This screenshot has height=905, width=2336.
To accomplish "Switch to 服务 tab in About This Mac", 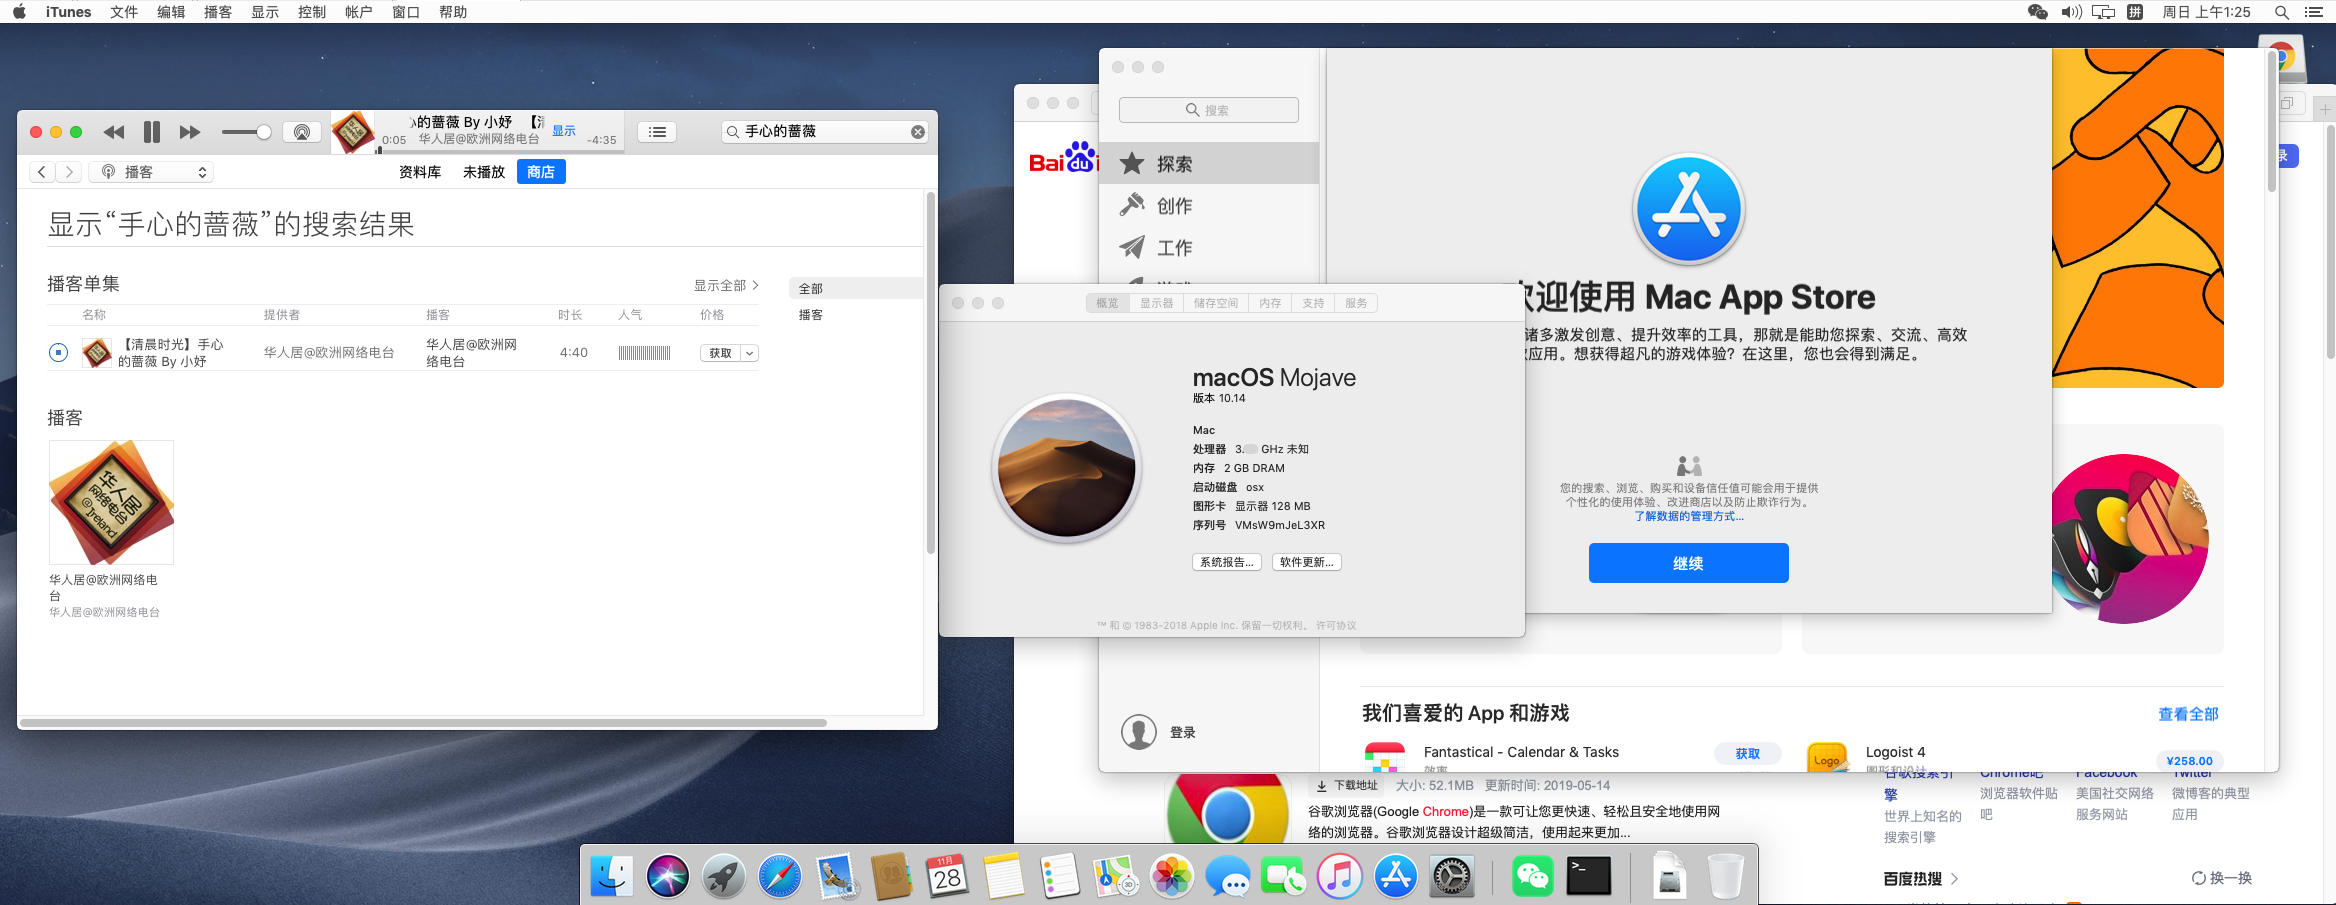I will click(x=1356, y=303).
